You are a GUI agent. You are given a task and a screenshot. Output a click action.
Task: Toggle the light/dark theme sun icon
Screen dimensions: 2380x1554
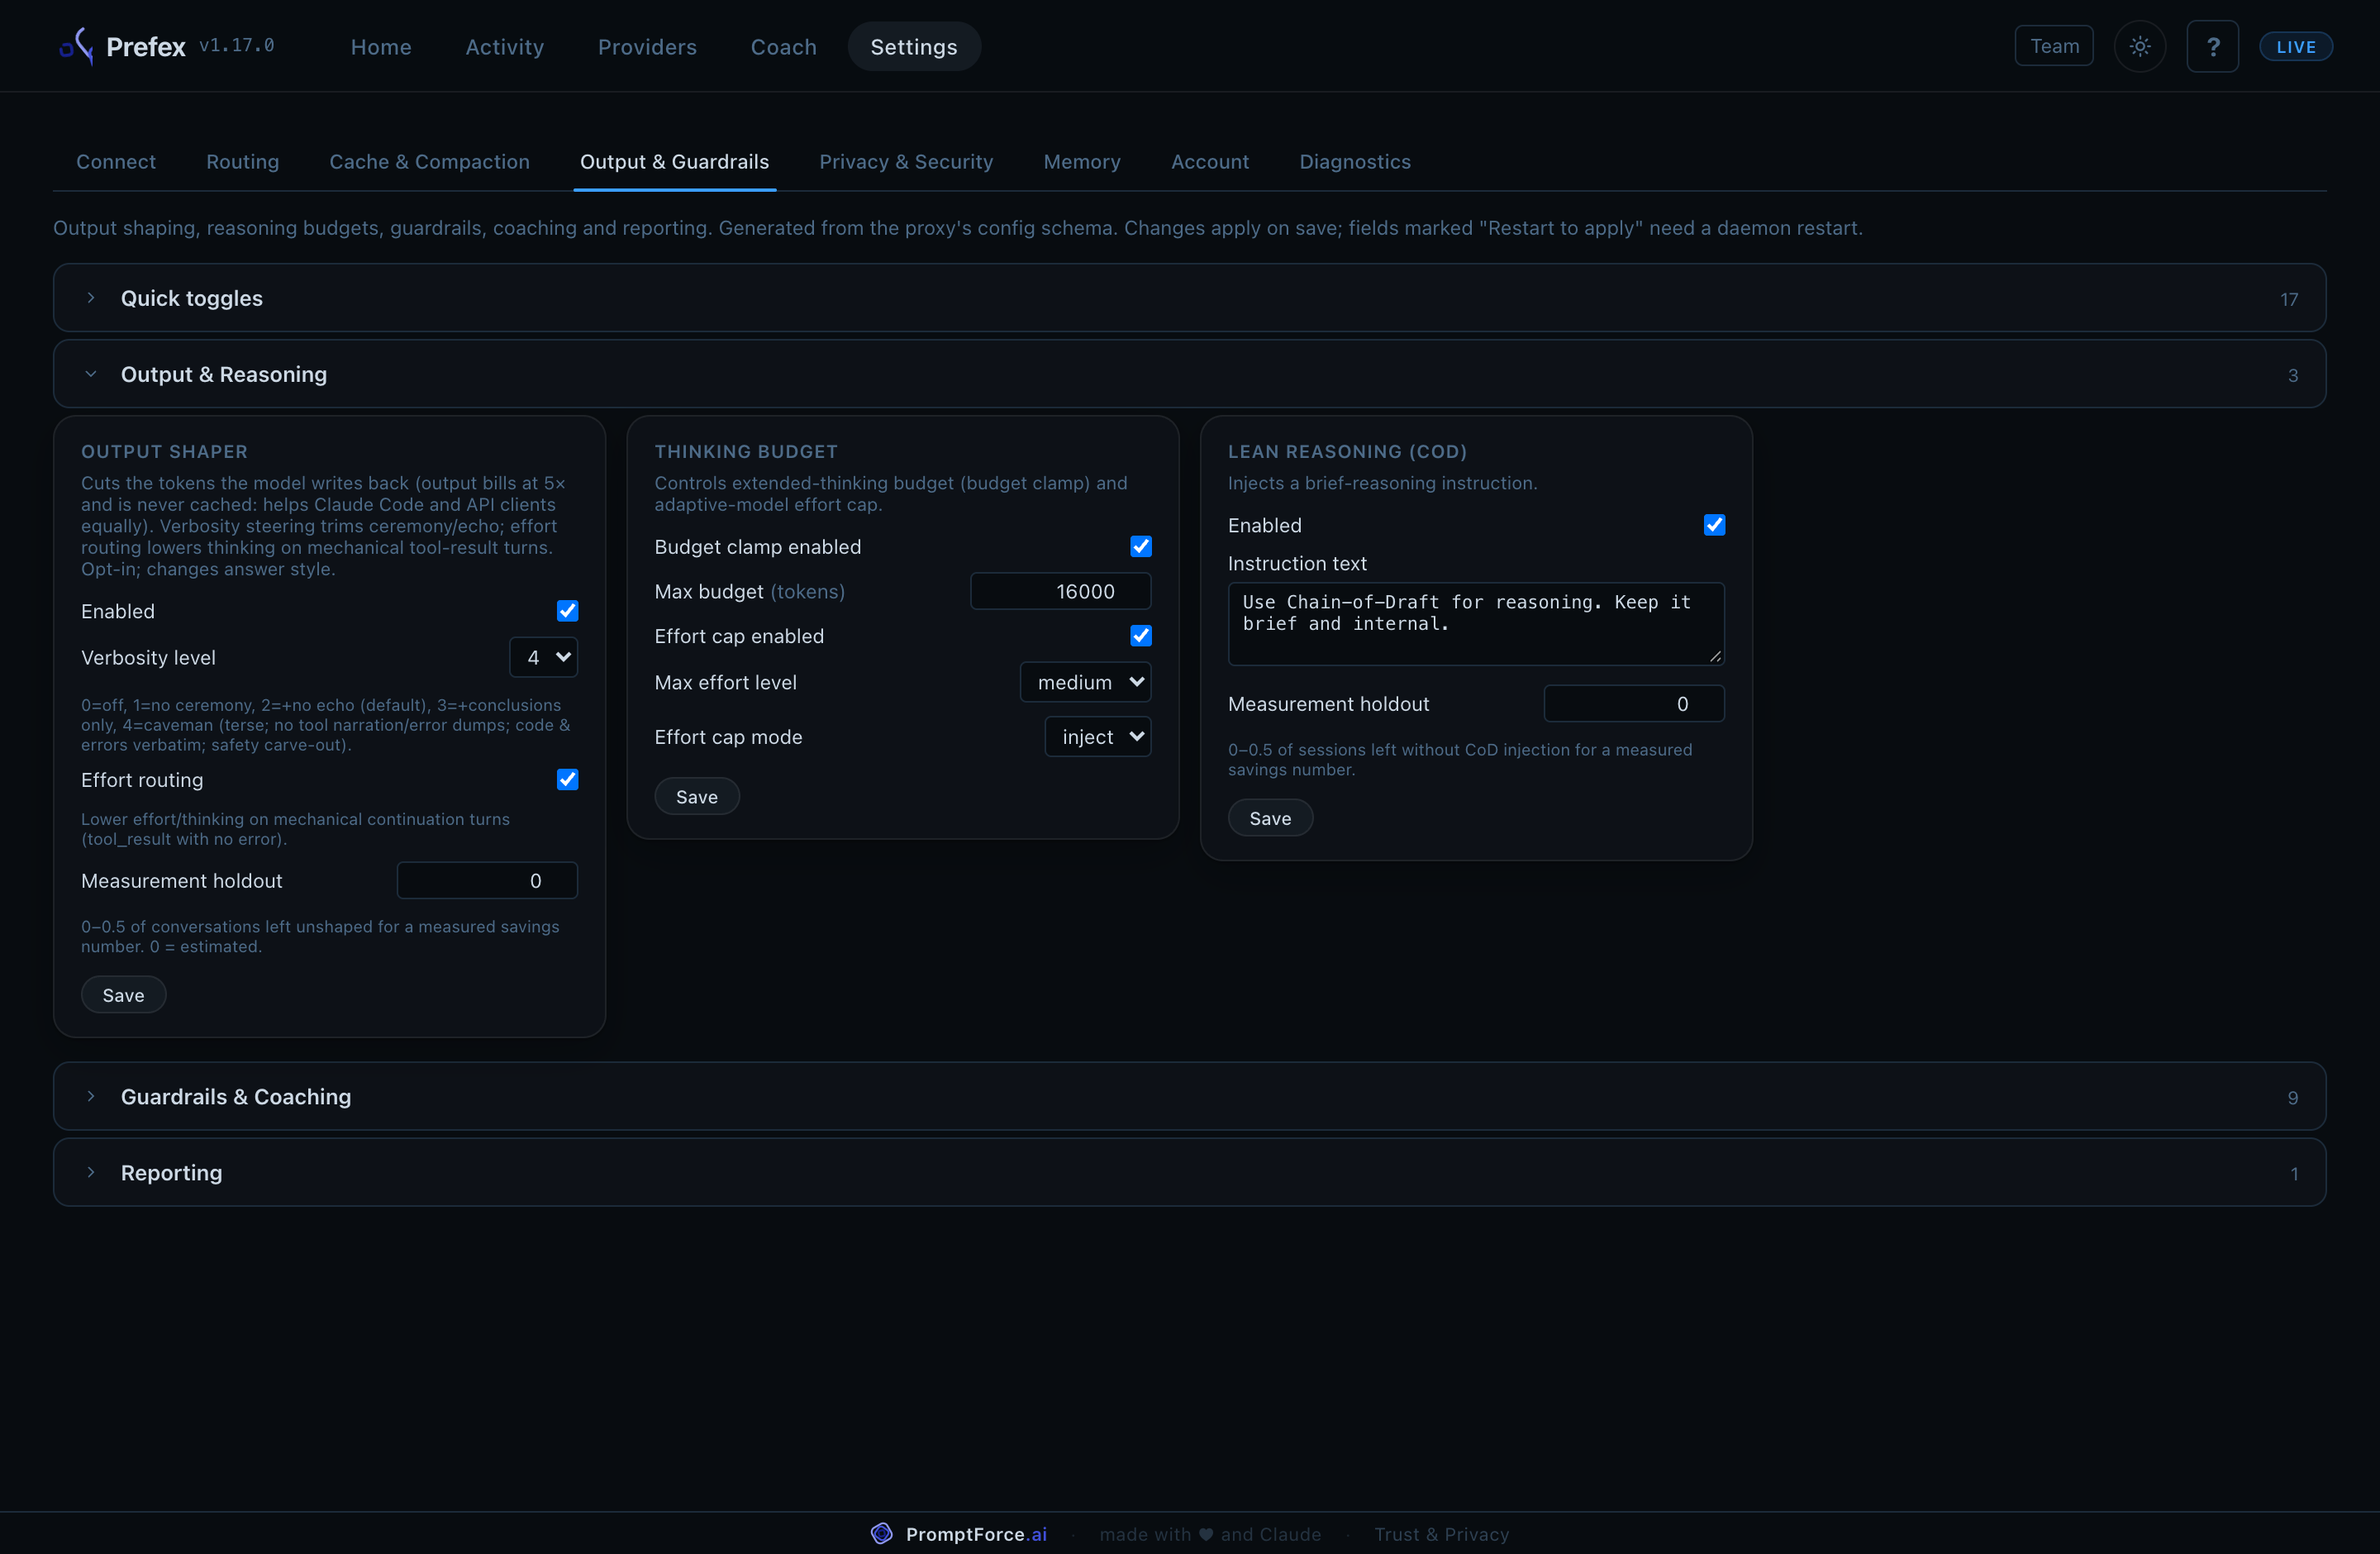point(2140,46)
